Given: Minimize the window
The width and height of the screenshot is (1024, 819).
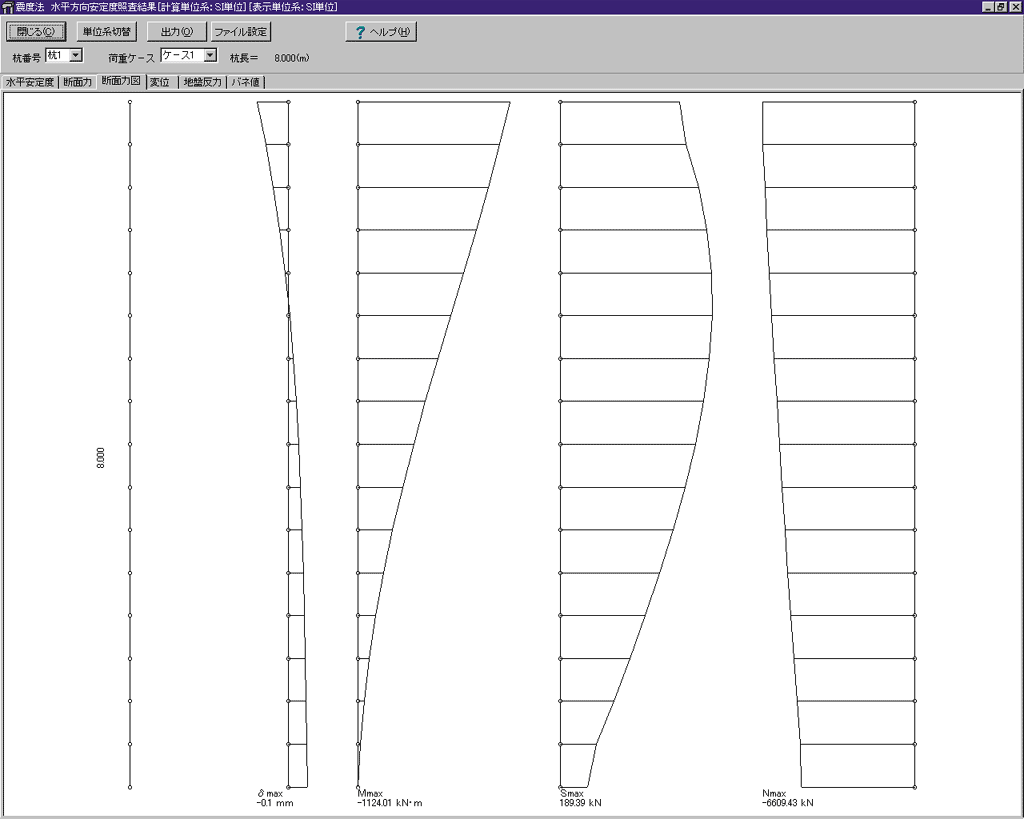Looking at the screenshot, I should coord(988,7).
